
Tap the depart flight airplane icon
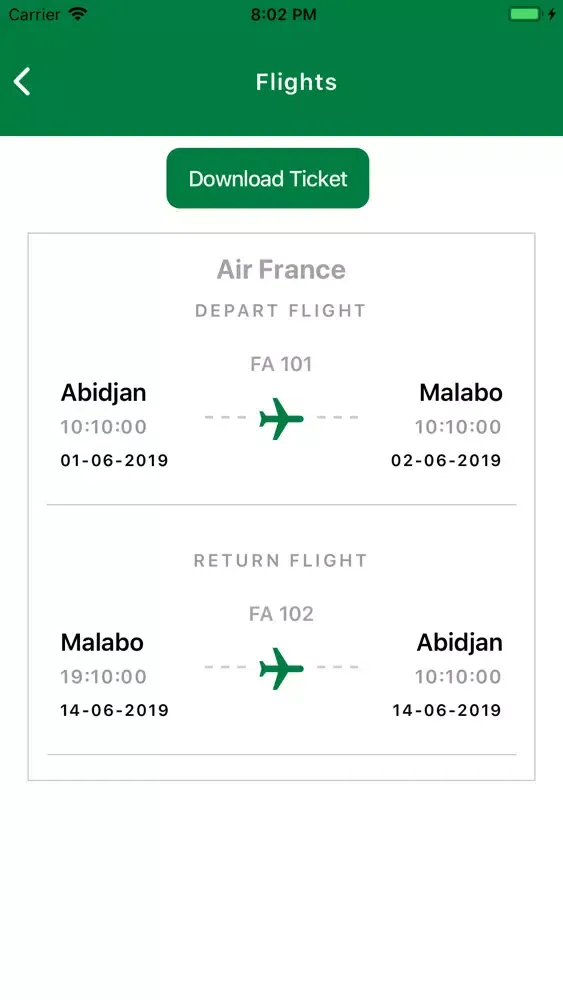[281, 418]
